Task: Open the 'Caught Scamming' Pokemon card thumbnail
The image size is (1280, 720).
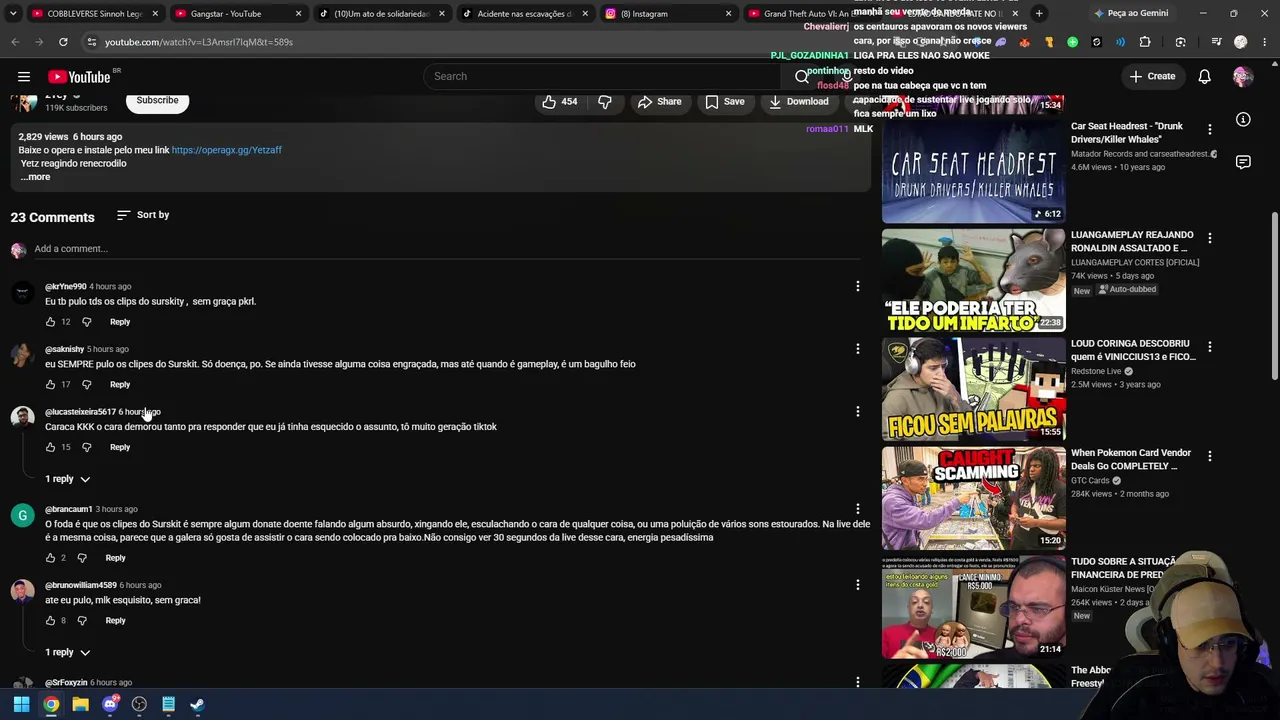Action: [973, 498]
